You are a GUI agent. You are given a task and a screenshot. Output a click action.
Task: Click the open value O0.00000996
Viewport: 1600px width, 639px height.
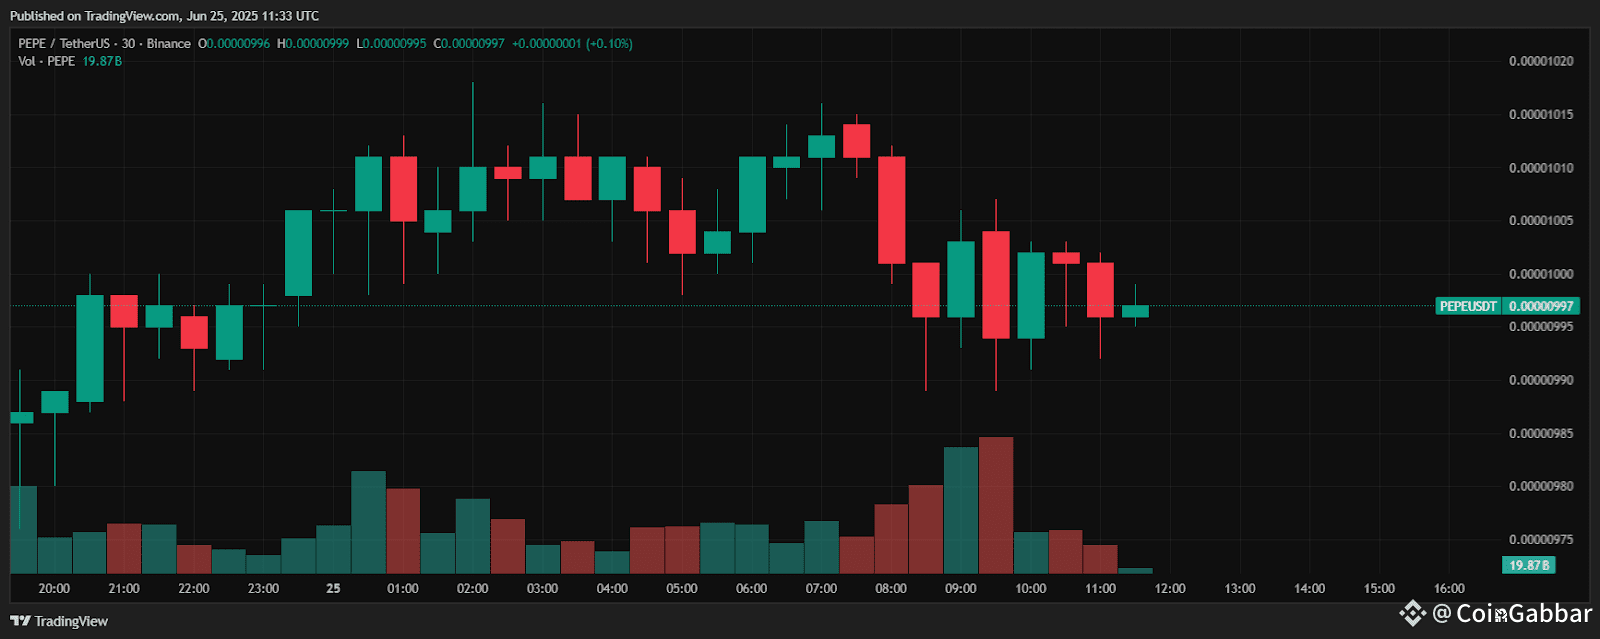[234, 44]
